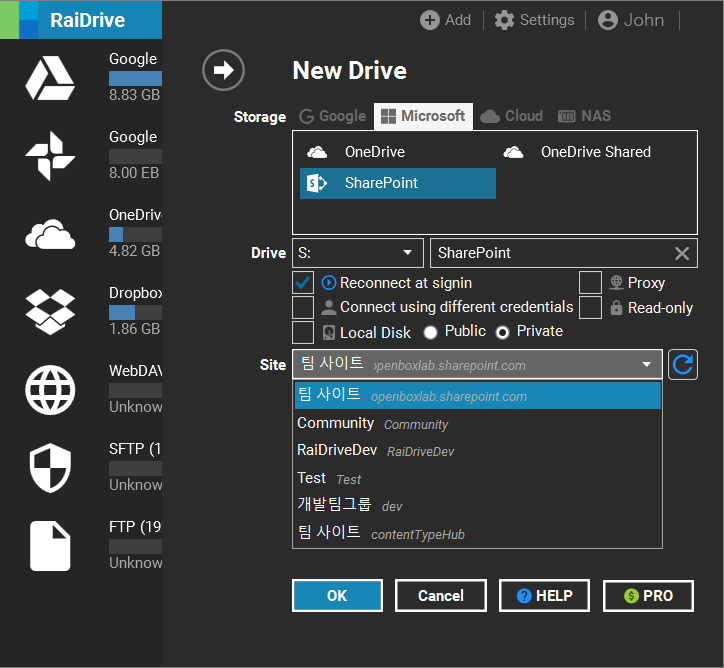Screen dimensions: 724x668
Task: Click the John user account icon
Action: coord(608,20)
